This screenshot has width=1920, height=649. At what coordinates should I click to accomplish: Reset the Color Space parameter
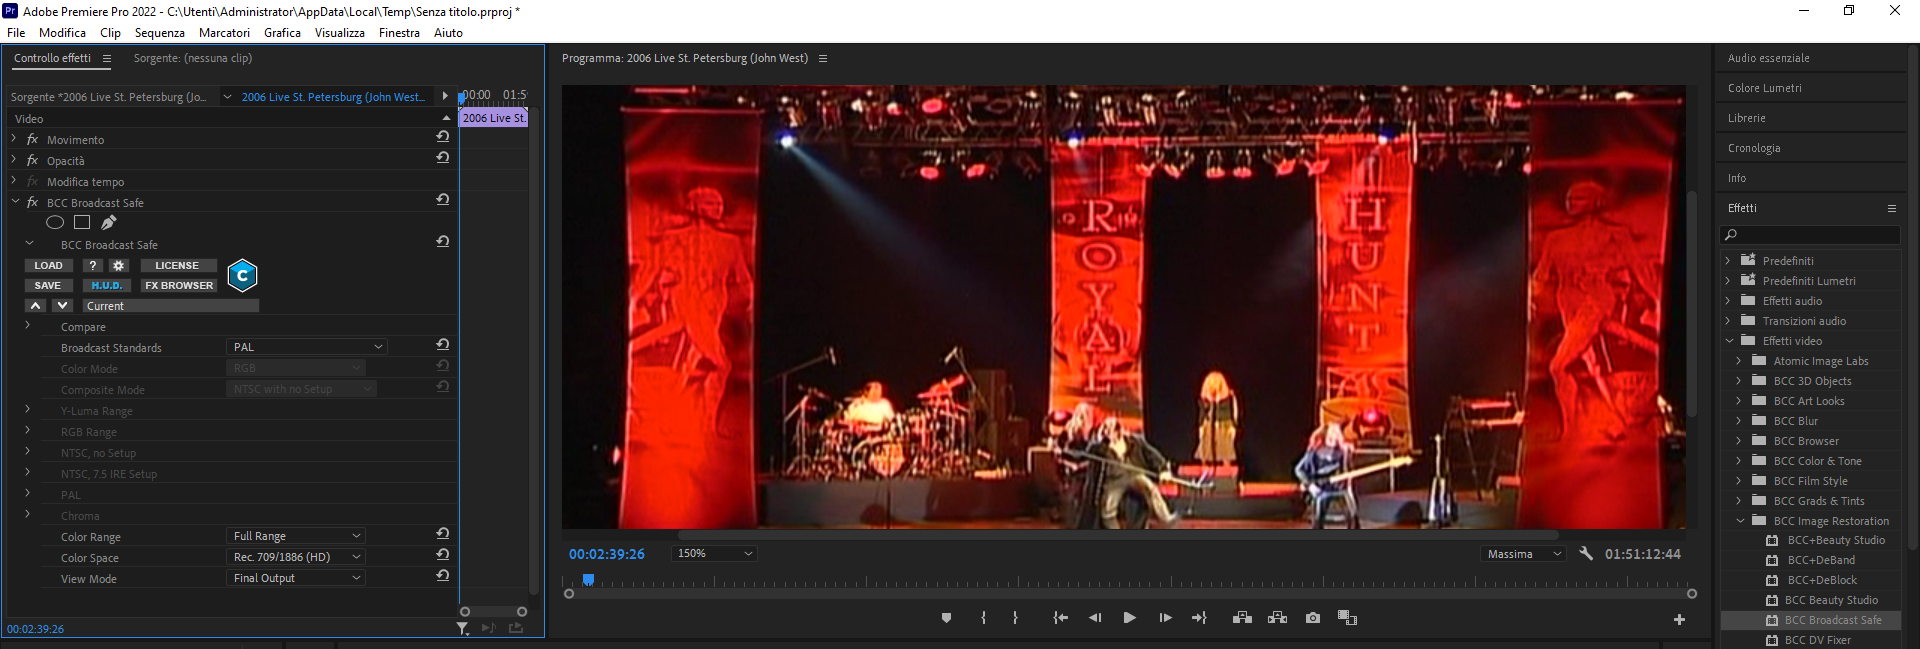442,554
